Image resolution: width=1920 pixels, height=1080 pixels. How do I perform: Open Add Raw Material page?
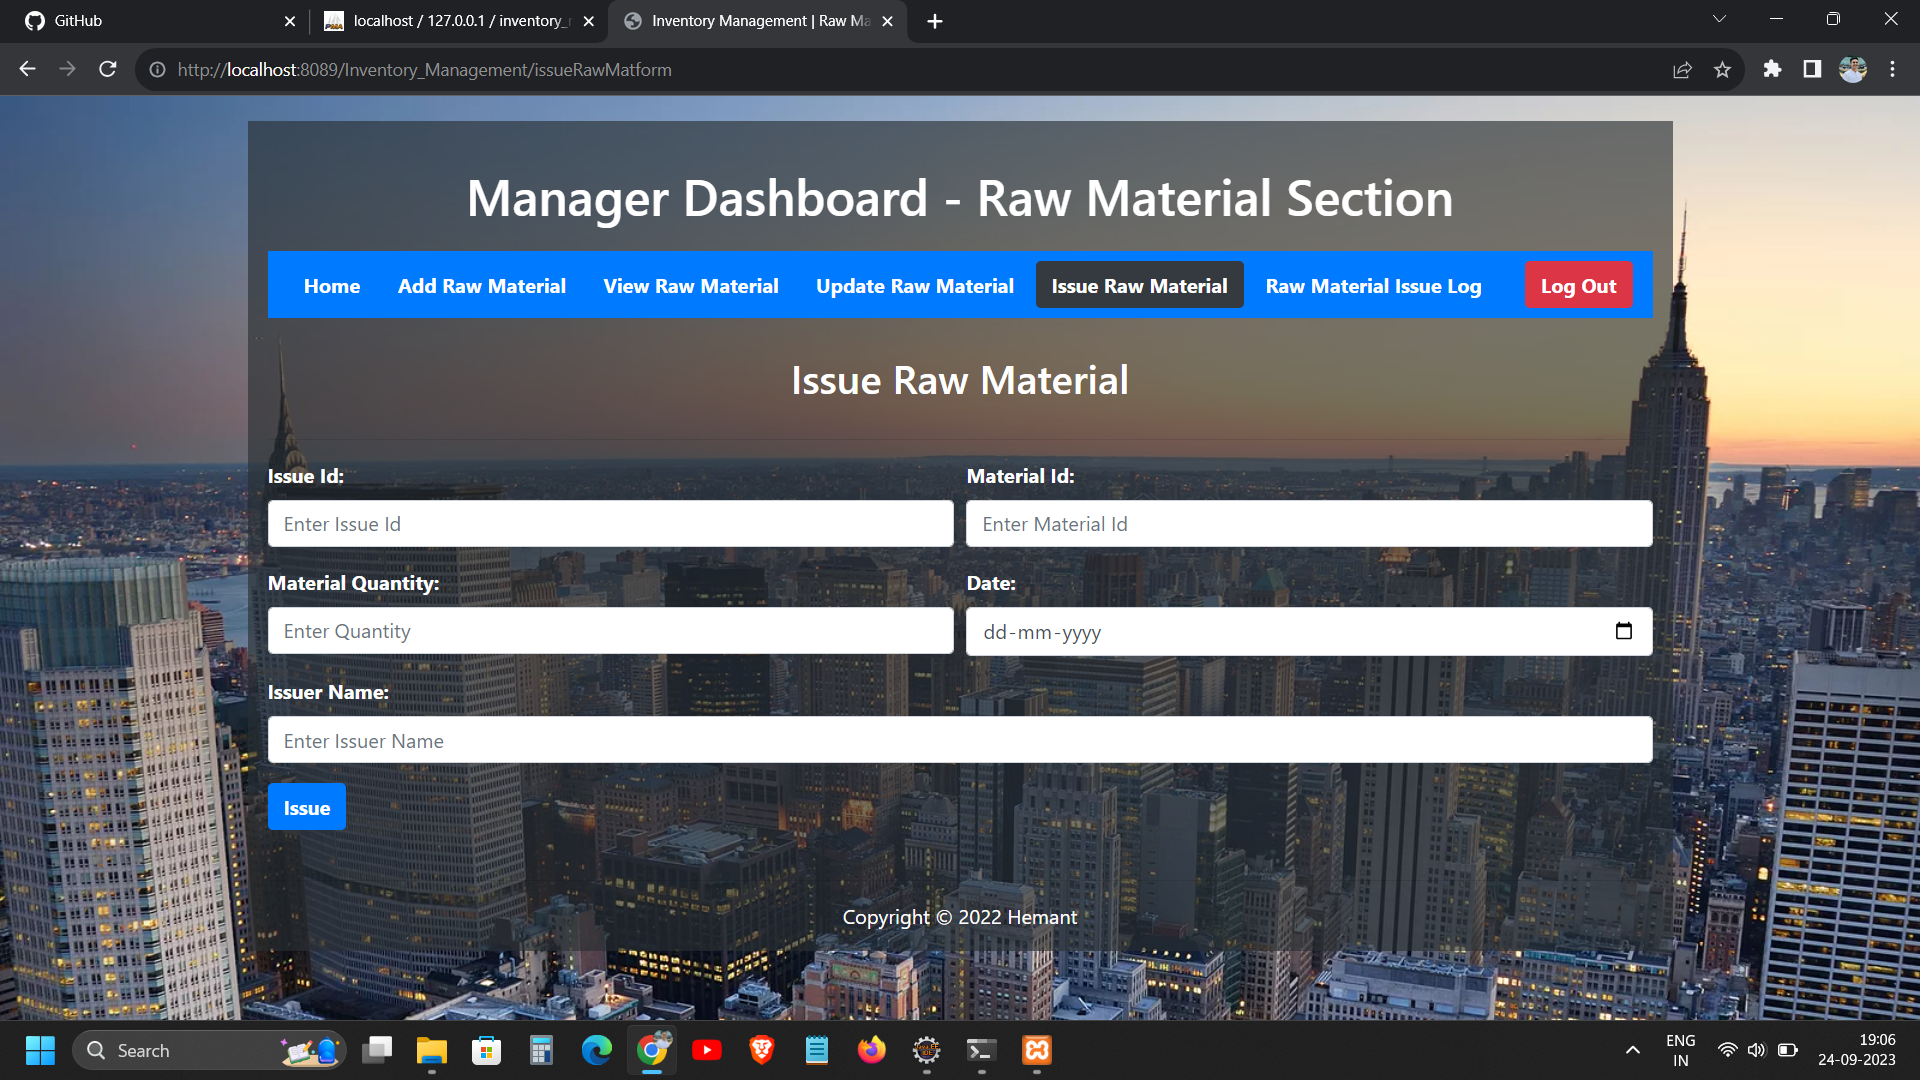coord(482,286)
